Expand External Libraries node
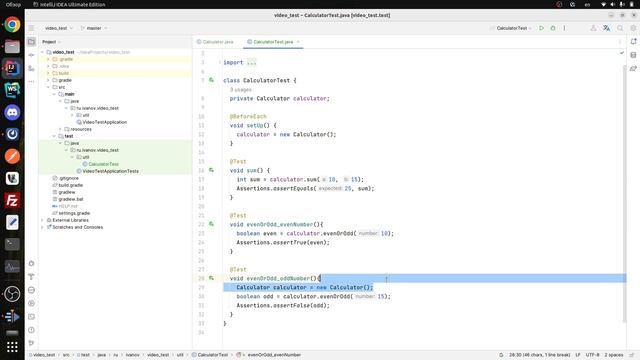This screenshot has height=360, width=640. click(x=42, y=220)
